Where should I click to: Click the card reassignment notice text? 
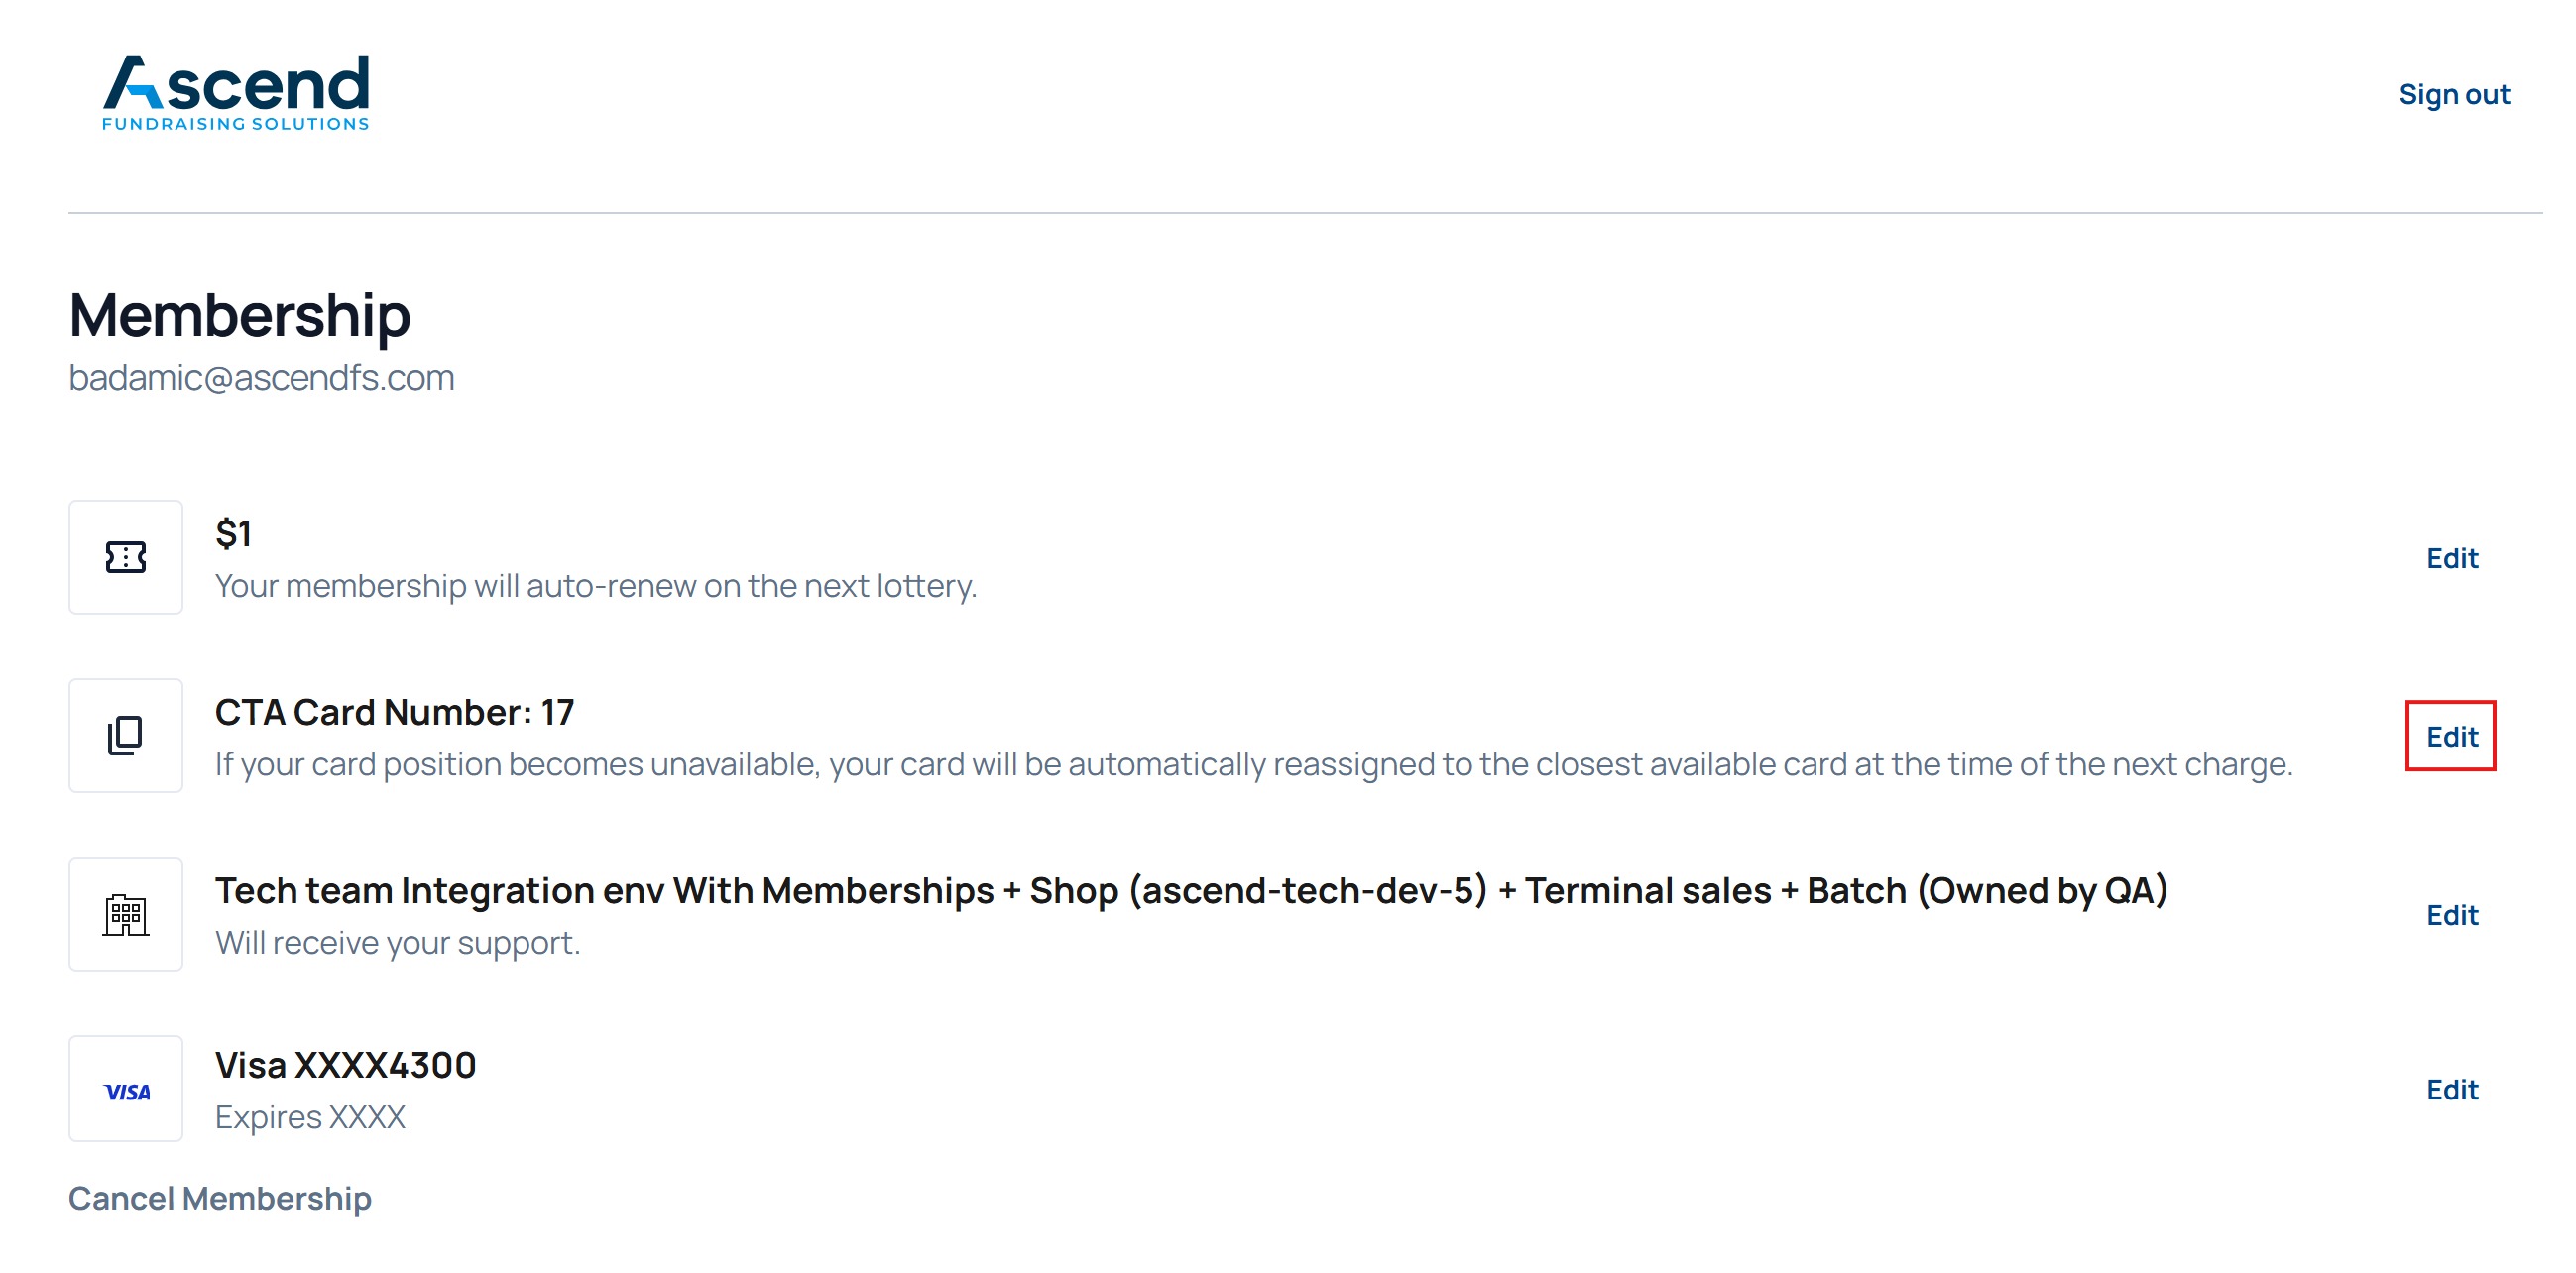(x=1253, y=765)
